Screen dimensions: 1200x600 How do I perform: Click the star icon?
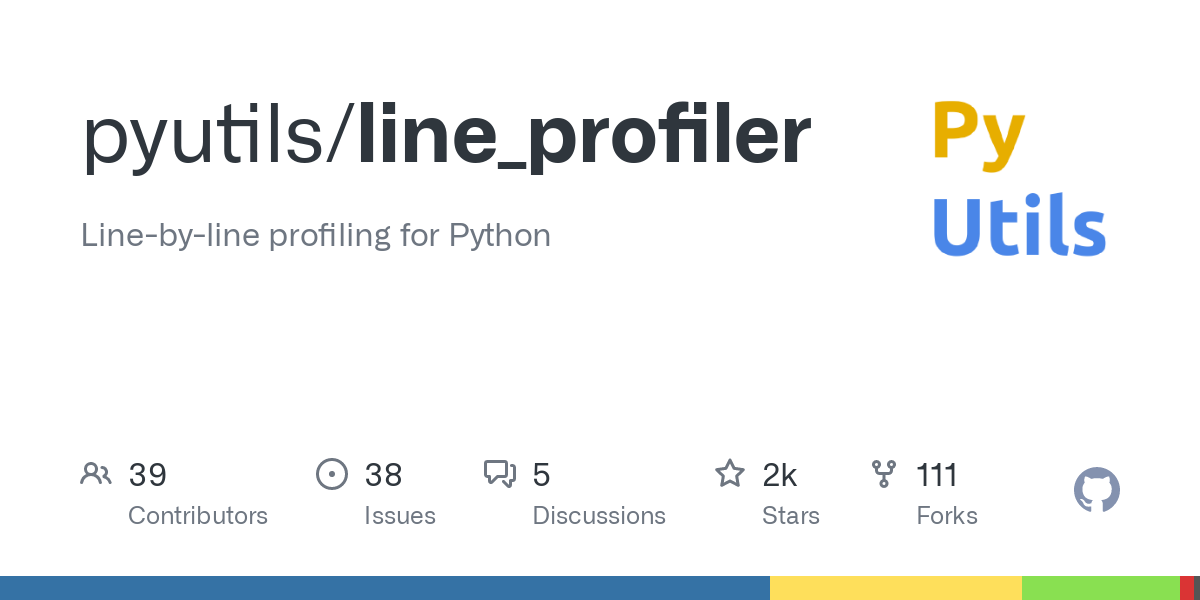click(x=729, y=474)
